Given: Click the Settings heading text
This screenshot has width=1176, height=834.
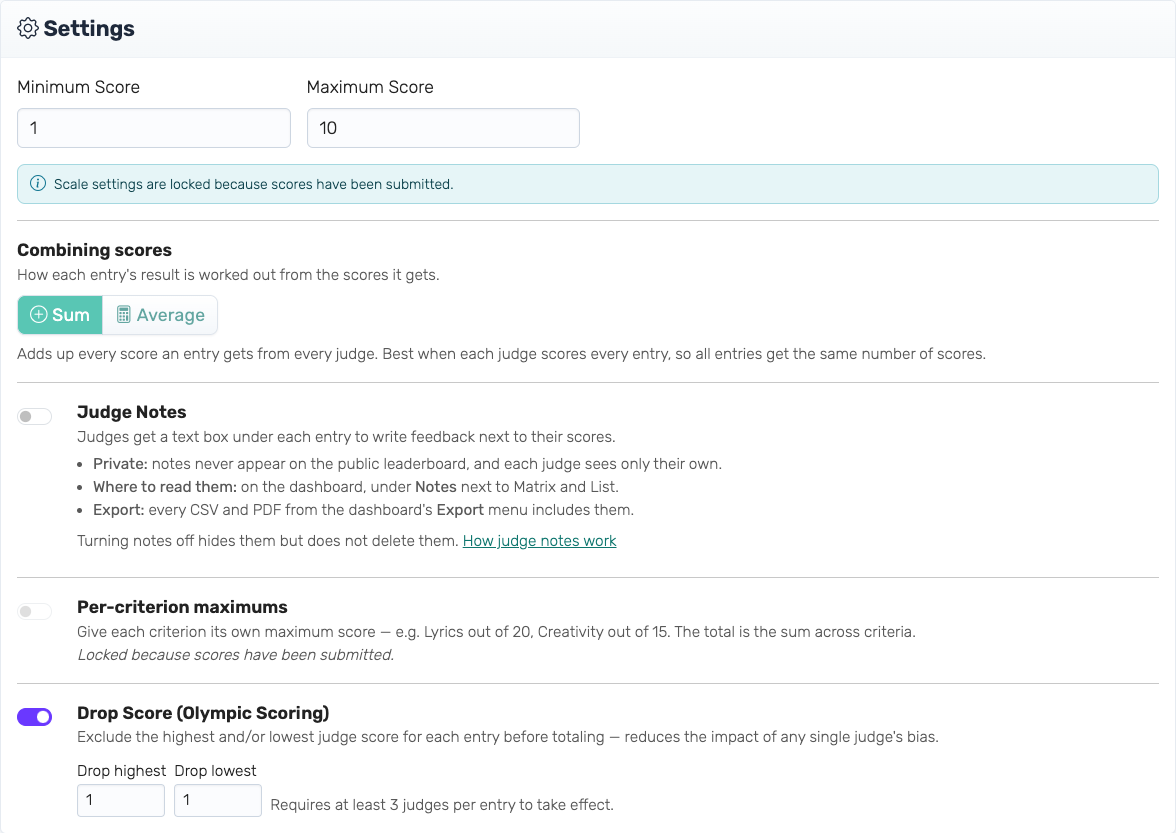Looking at the screenshot, I should pyautogui.click(x=89, y=28).
